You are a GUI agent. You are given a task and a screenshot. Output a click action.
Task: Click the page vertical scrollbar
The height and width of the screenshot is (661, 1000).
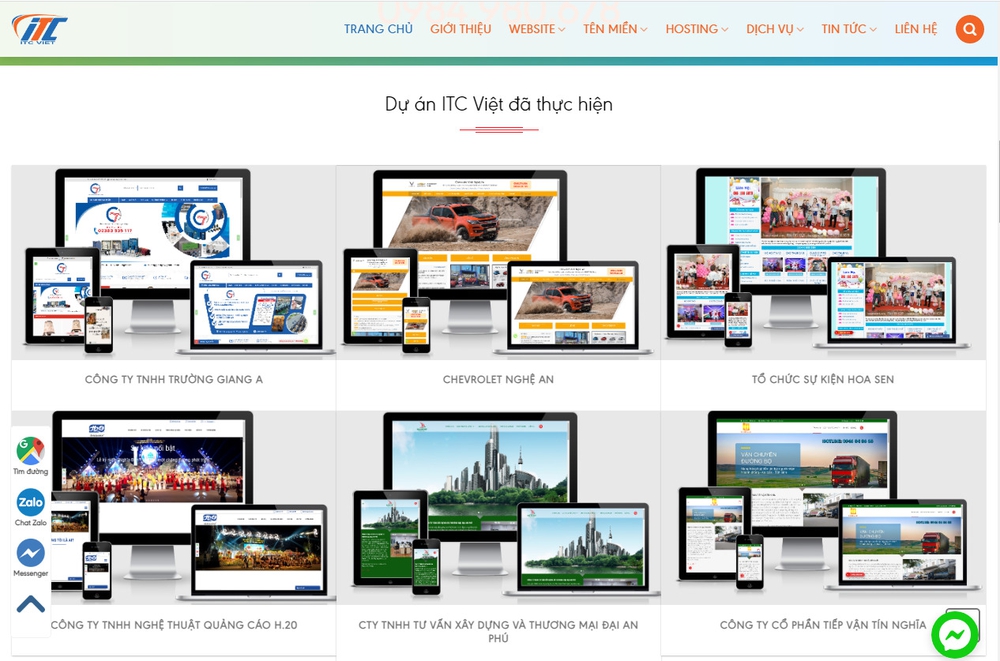point(999,182)
